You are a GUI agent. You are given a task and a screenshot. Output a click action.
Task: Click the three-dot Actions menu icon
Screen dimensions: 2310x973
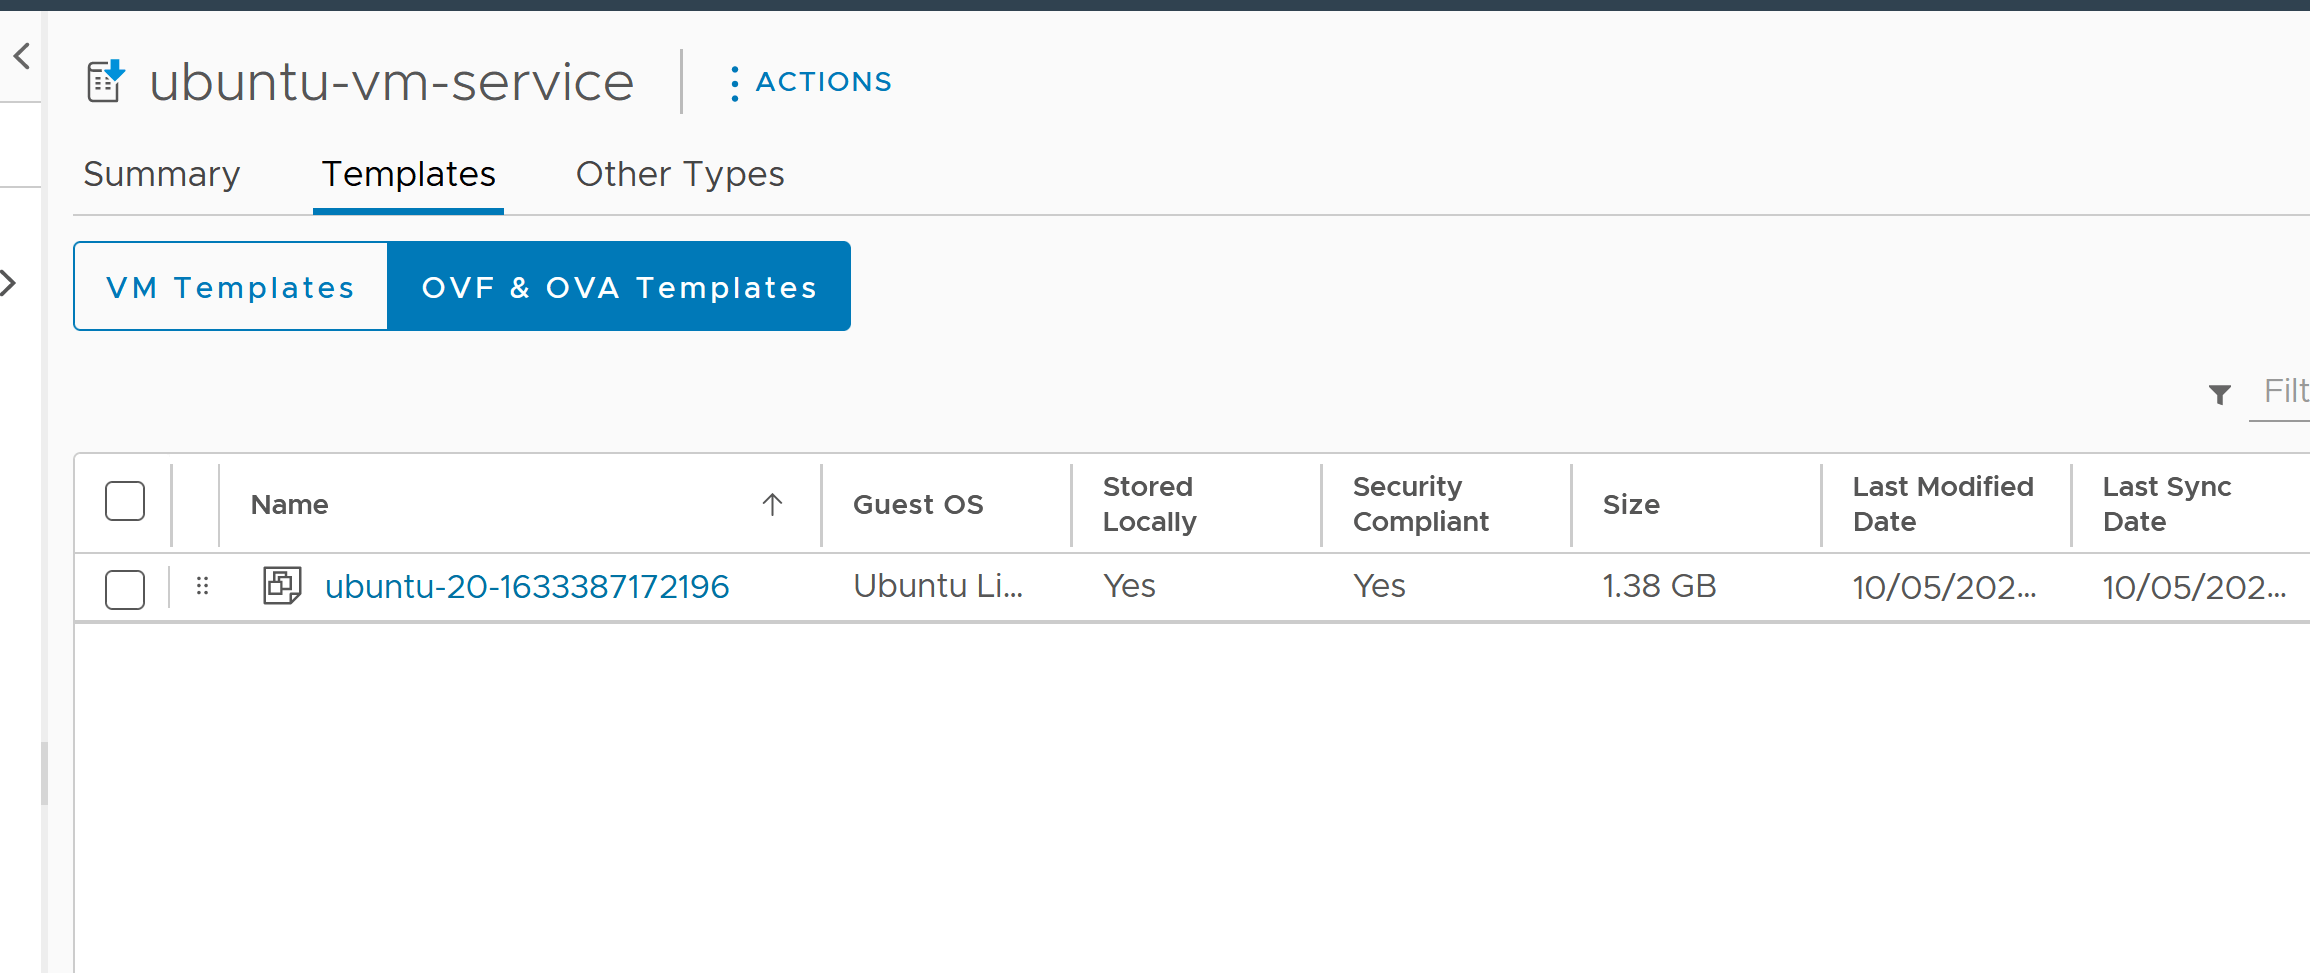point(735,83)
